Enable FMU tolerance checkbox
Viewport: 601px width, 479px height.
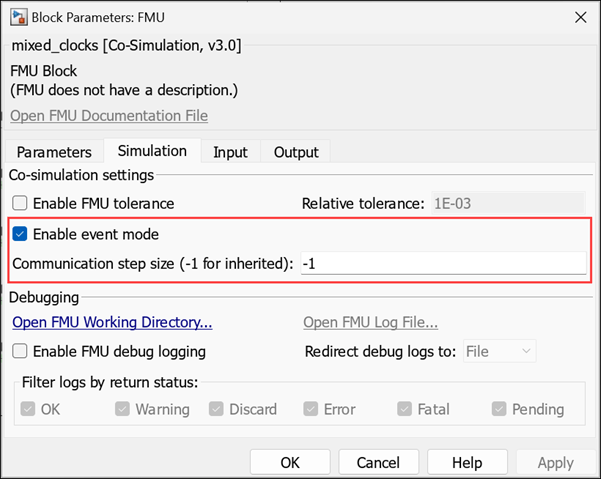click(20, 204)
